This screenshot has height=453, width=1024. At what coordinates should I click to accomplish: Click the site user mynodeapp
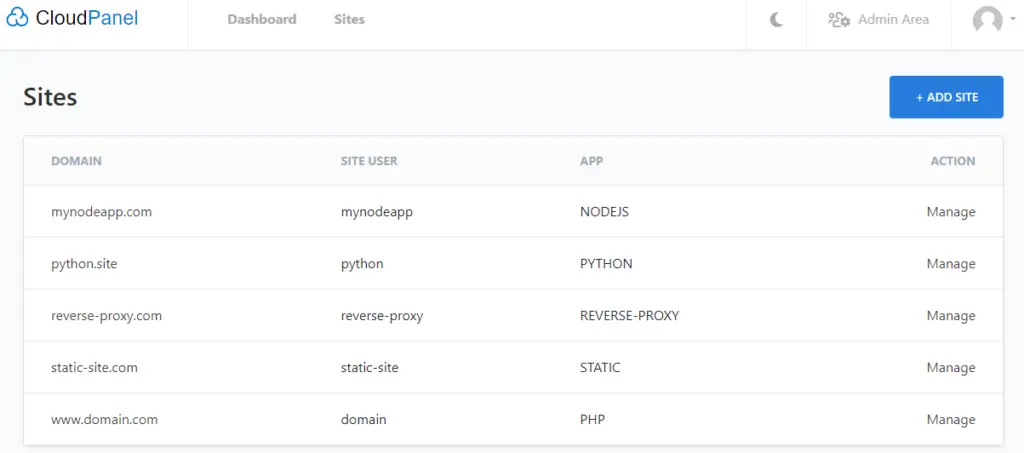pyautogui.click(x=377, y=212)
